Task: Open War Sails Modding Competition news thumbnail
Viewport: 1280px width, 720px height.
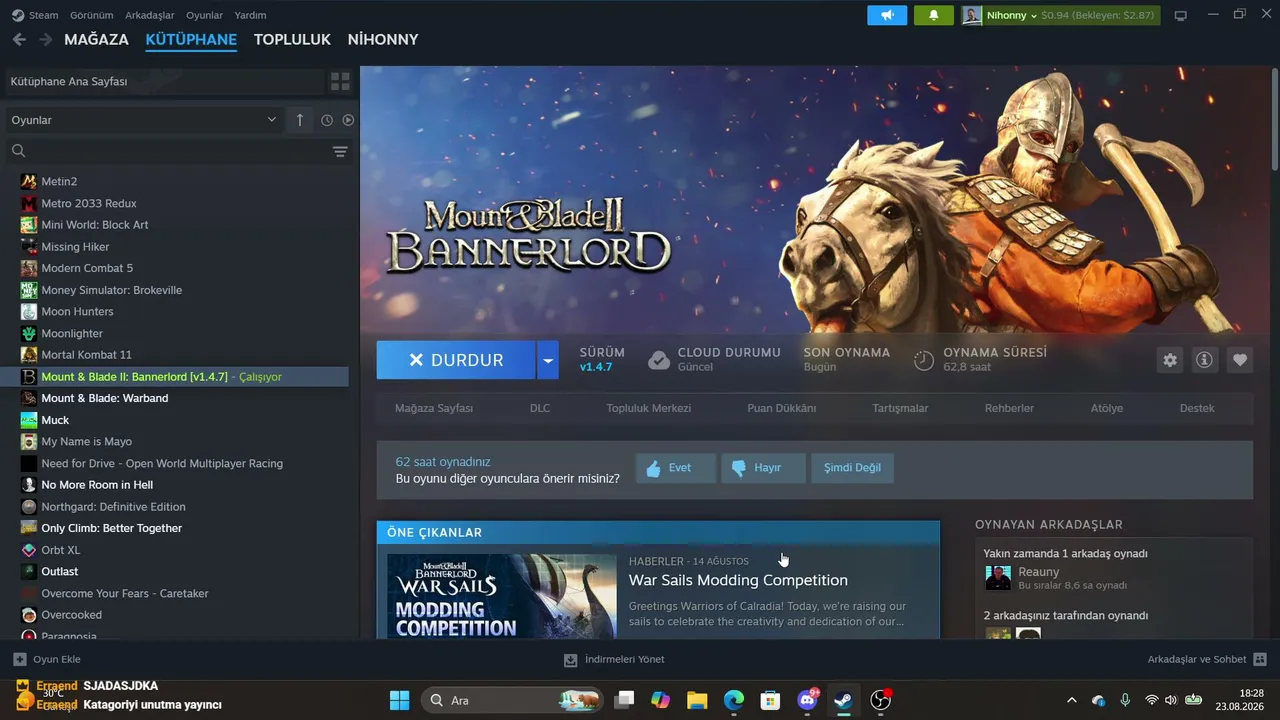Action: coord(502,596)
